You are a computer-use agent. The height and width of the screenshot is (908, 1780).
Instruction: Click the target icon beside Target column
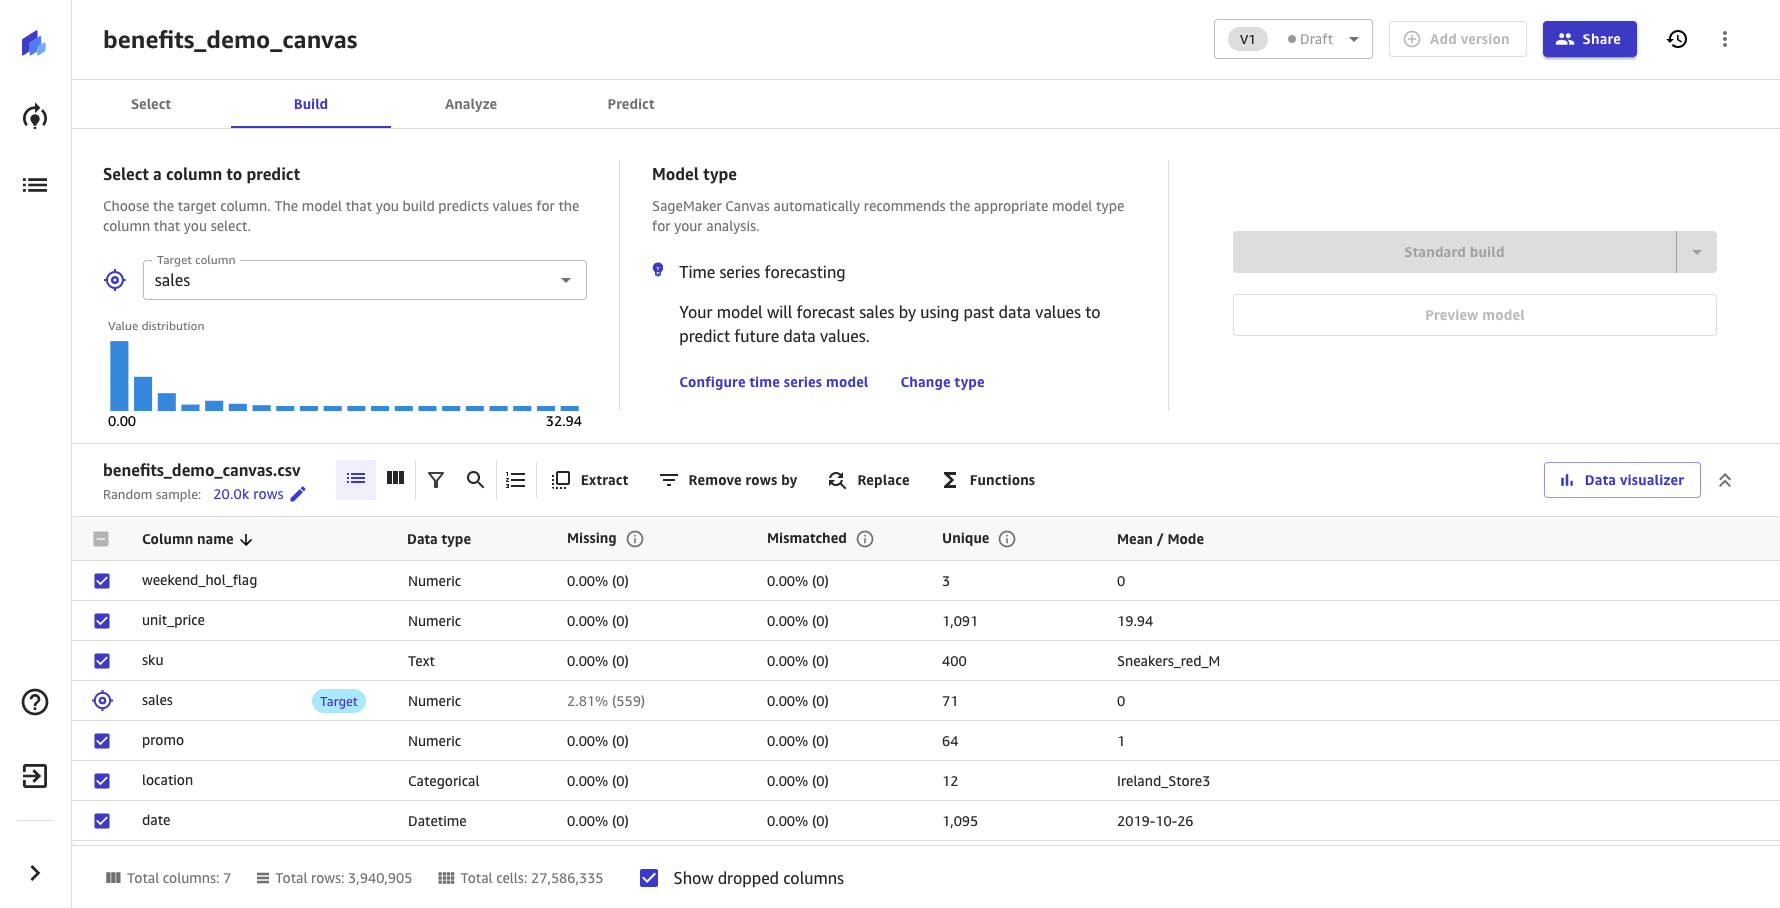tap(115, 280)
